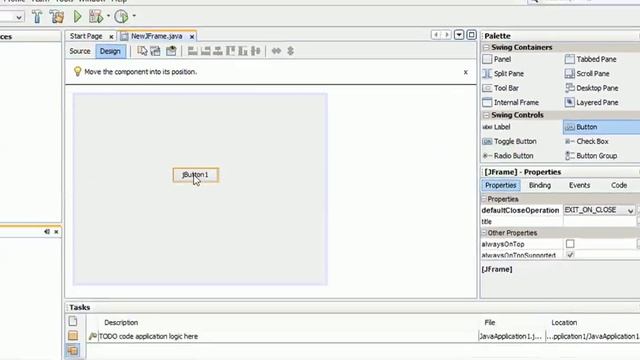Pick Tabbed Pane from the palette
This screenshot has height=360, width=640.
coord(591,59)
